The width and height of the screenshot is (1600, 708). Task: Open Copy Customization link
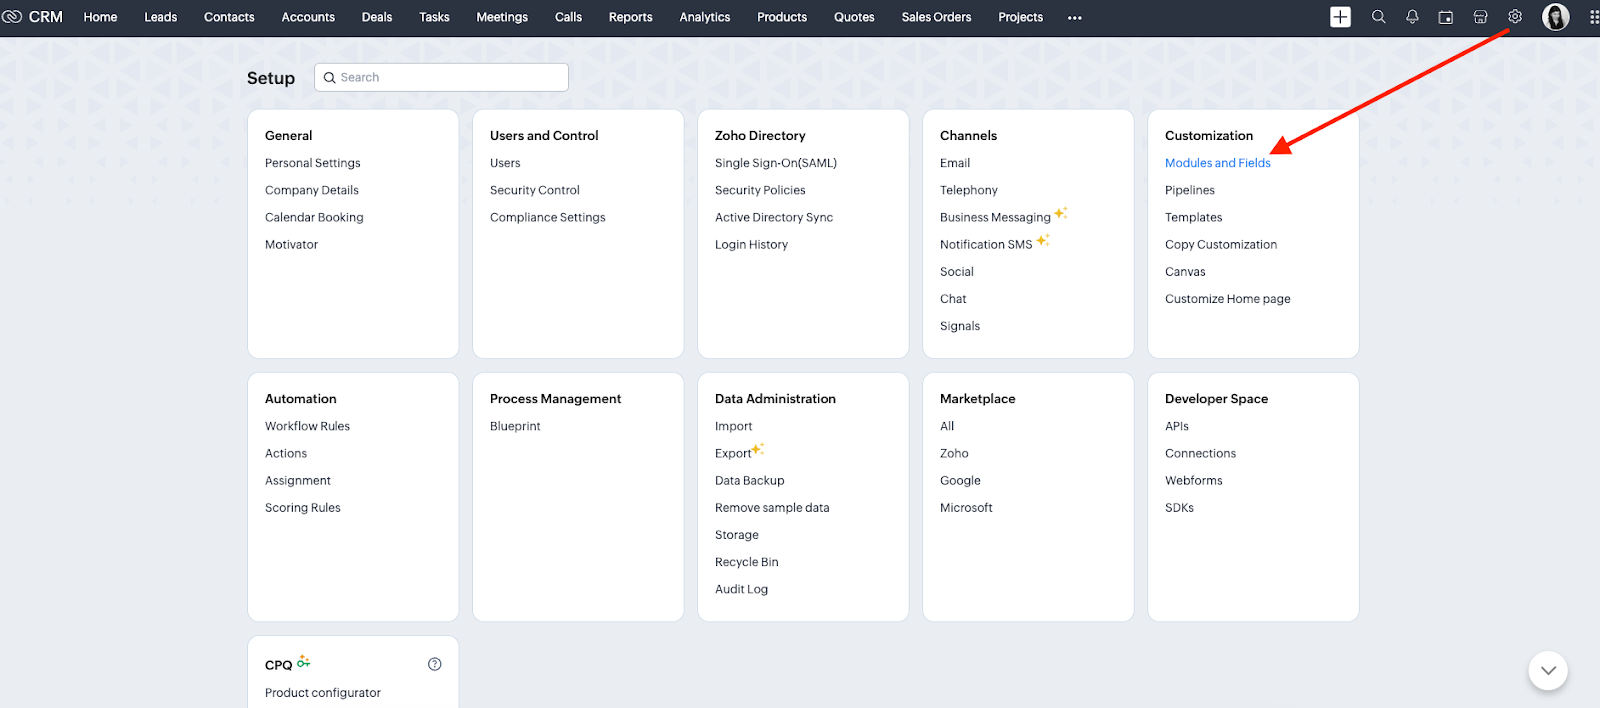coord(1221,244)
